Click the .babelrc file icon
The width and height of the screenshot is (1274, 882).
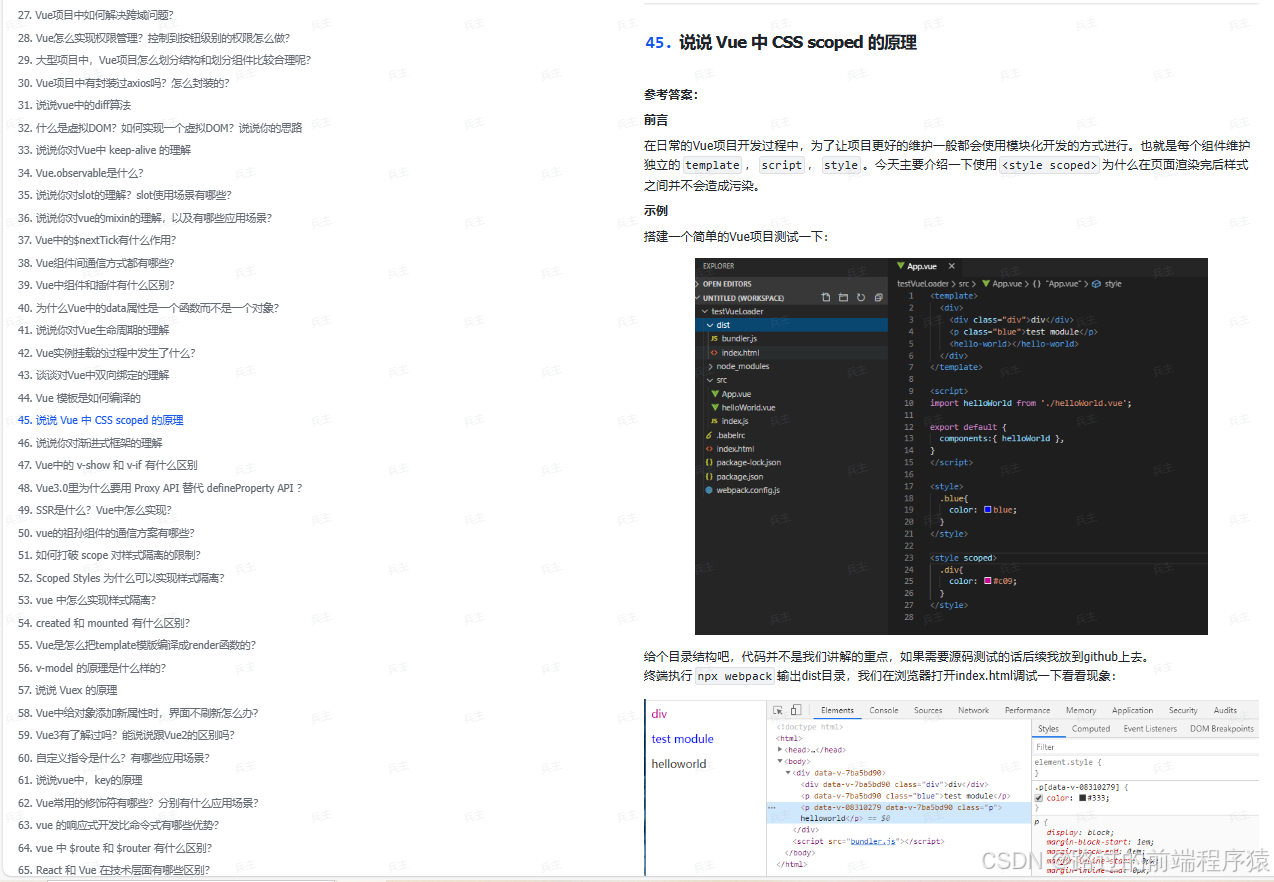[x=709, y=435]
